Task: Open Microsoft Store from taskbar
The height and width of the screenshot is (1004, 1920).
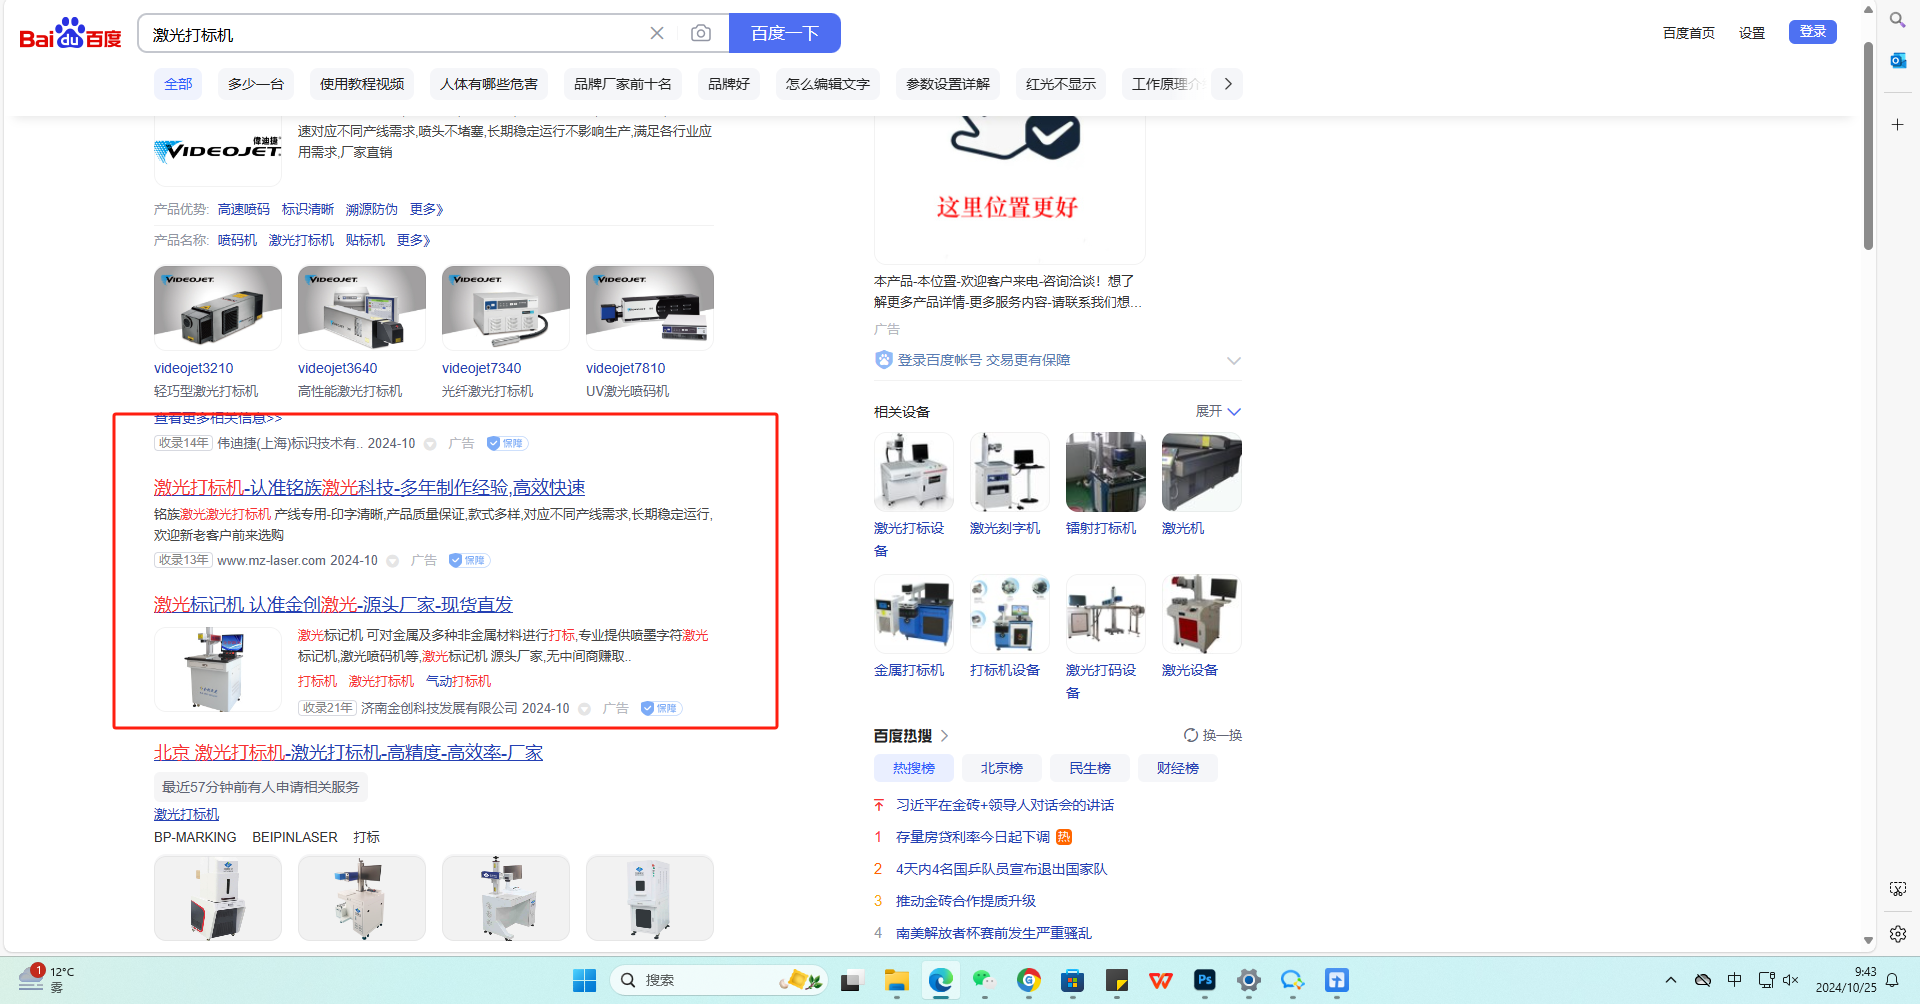Action: click(1073, 980)
